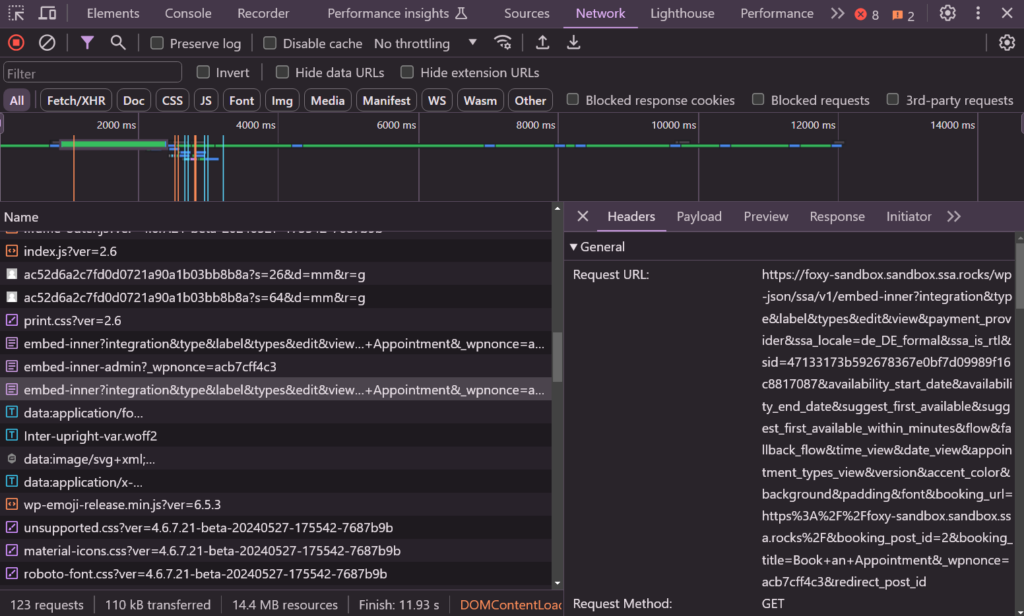Open network conditions wifi icon
Screen dimensions: 1024x616
click(x=503, y=43)
